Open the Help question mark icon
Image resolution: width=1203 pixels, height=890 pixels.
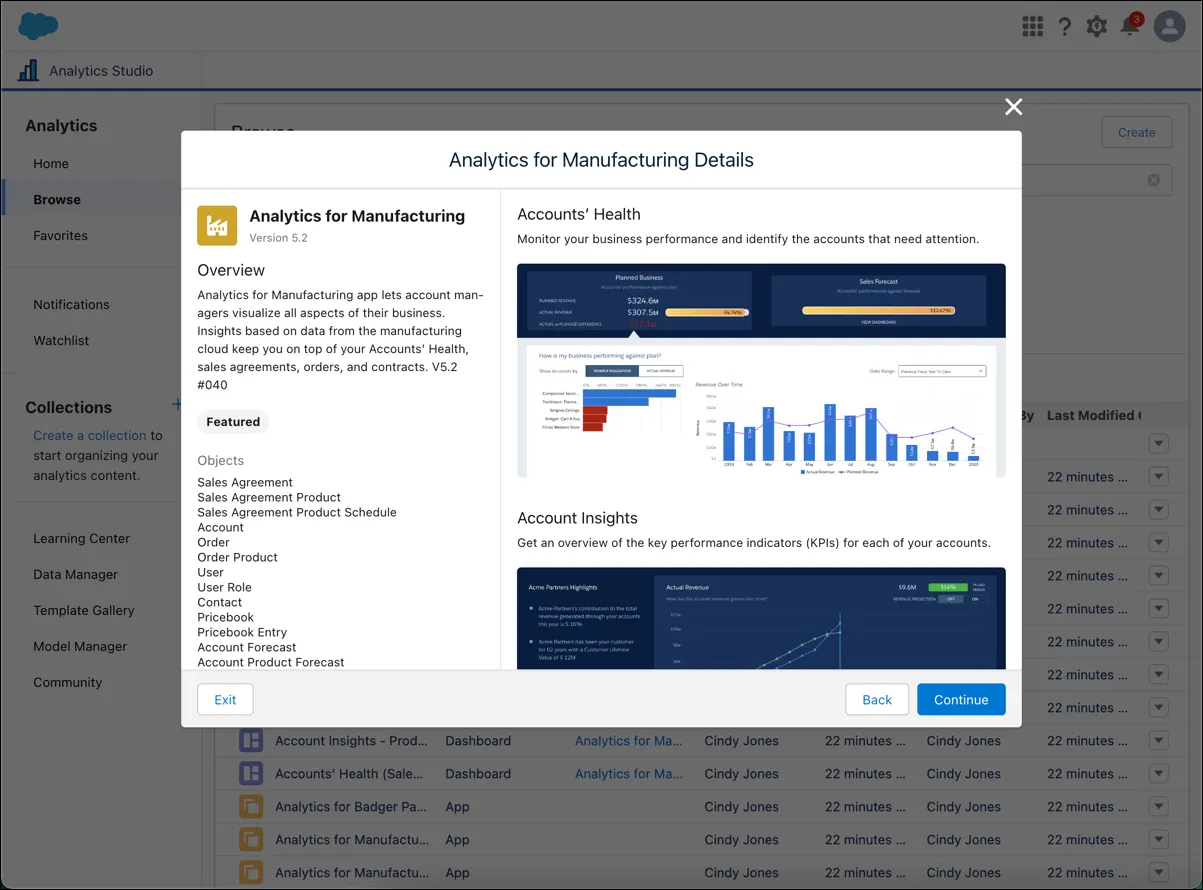click(x=1065, y=26)
